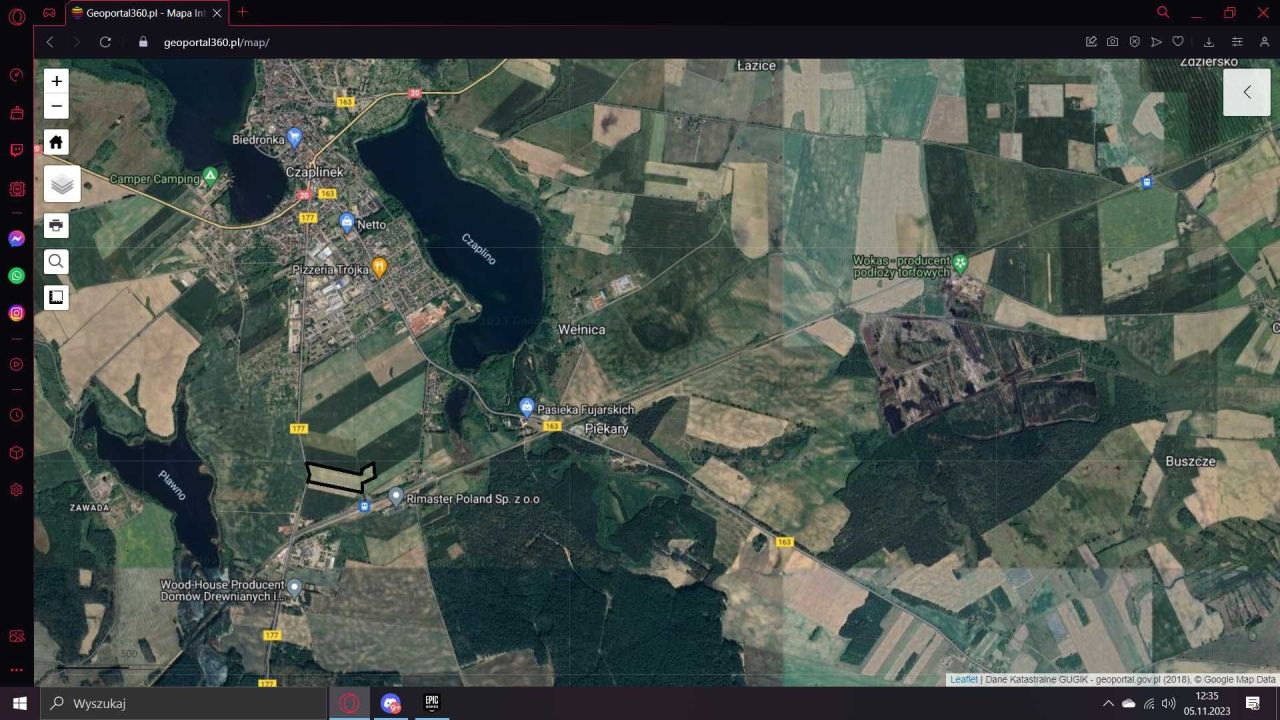
Task: Open a new browser tab
Action: tap(242, 12)
